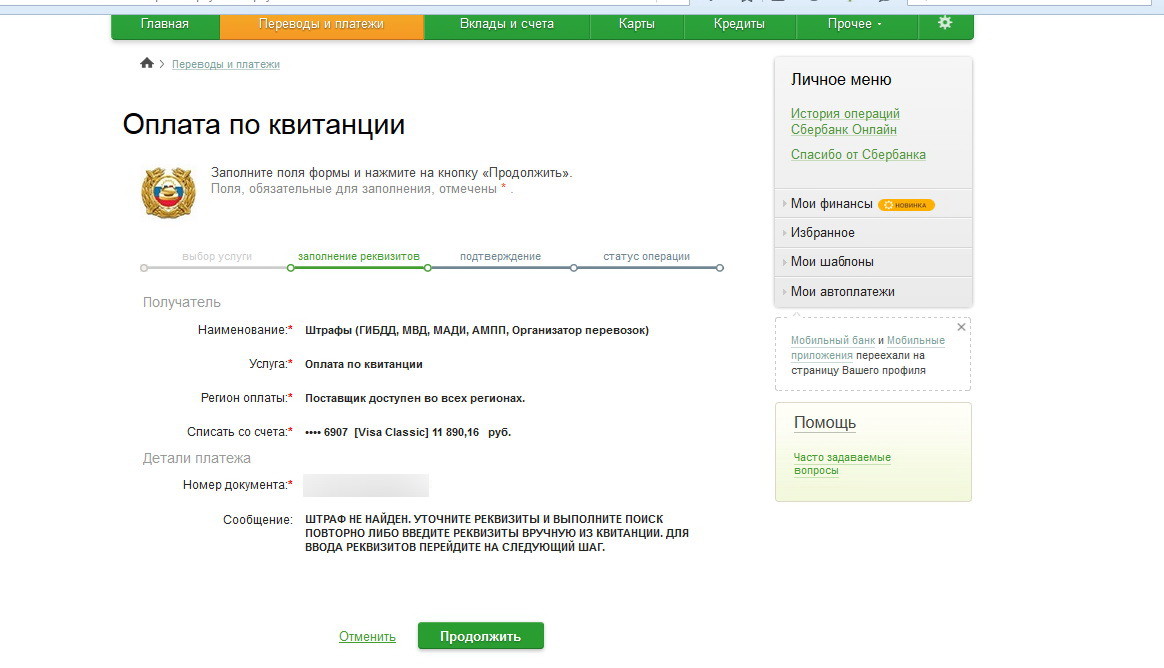Click the выбор услуги step
The height and width of the screenshot is (668, 1164).
tap(217, 256)
